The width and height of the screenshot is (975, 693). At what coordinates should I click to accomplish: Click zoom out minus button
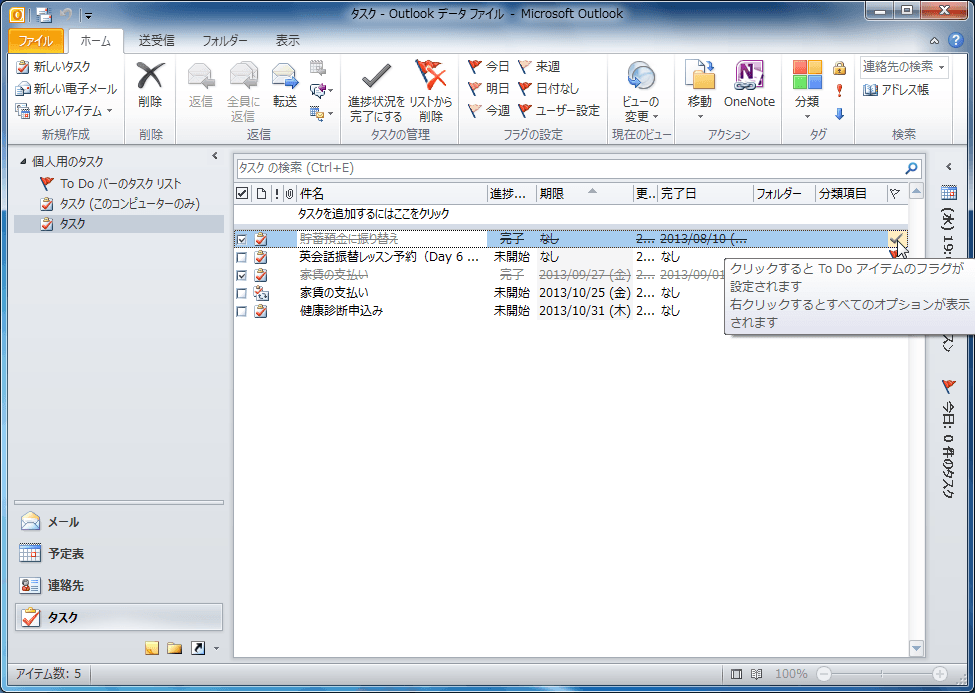pos(824,674)
